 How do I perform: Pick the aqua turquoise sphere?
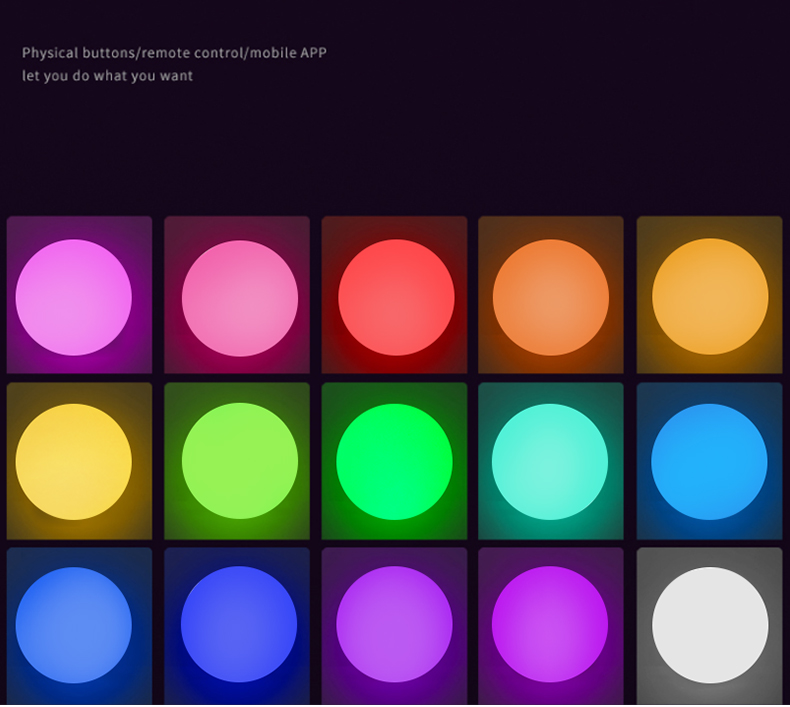coord(550,462)
